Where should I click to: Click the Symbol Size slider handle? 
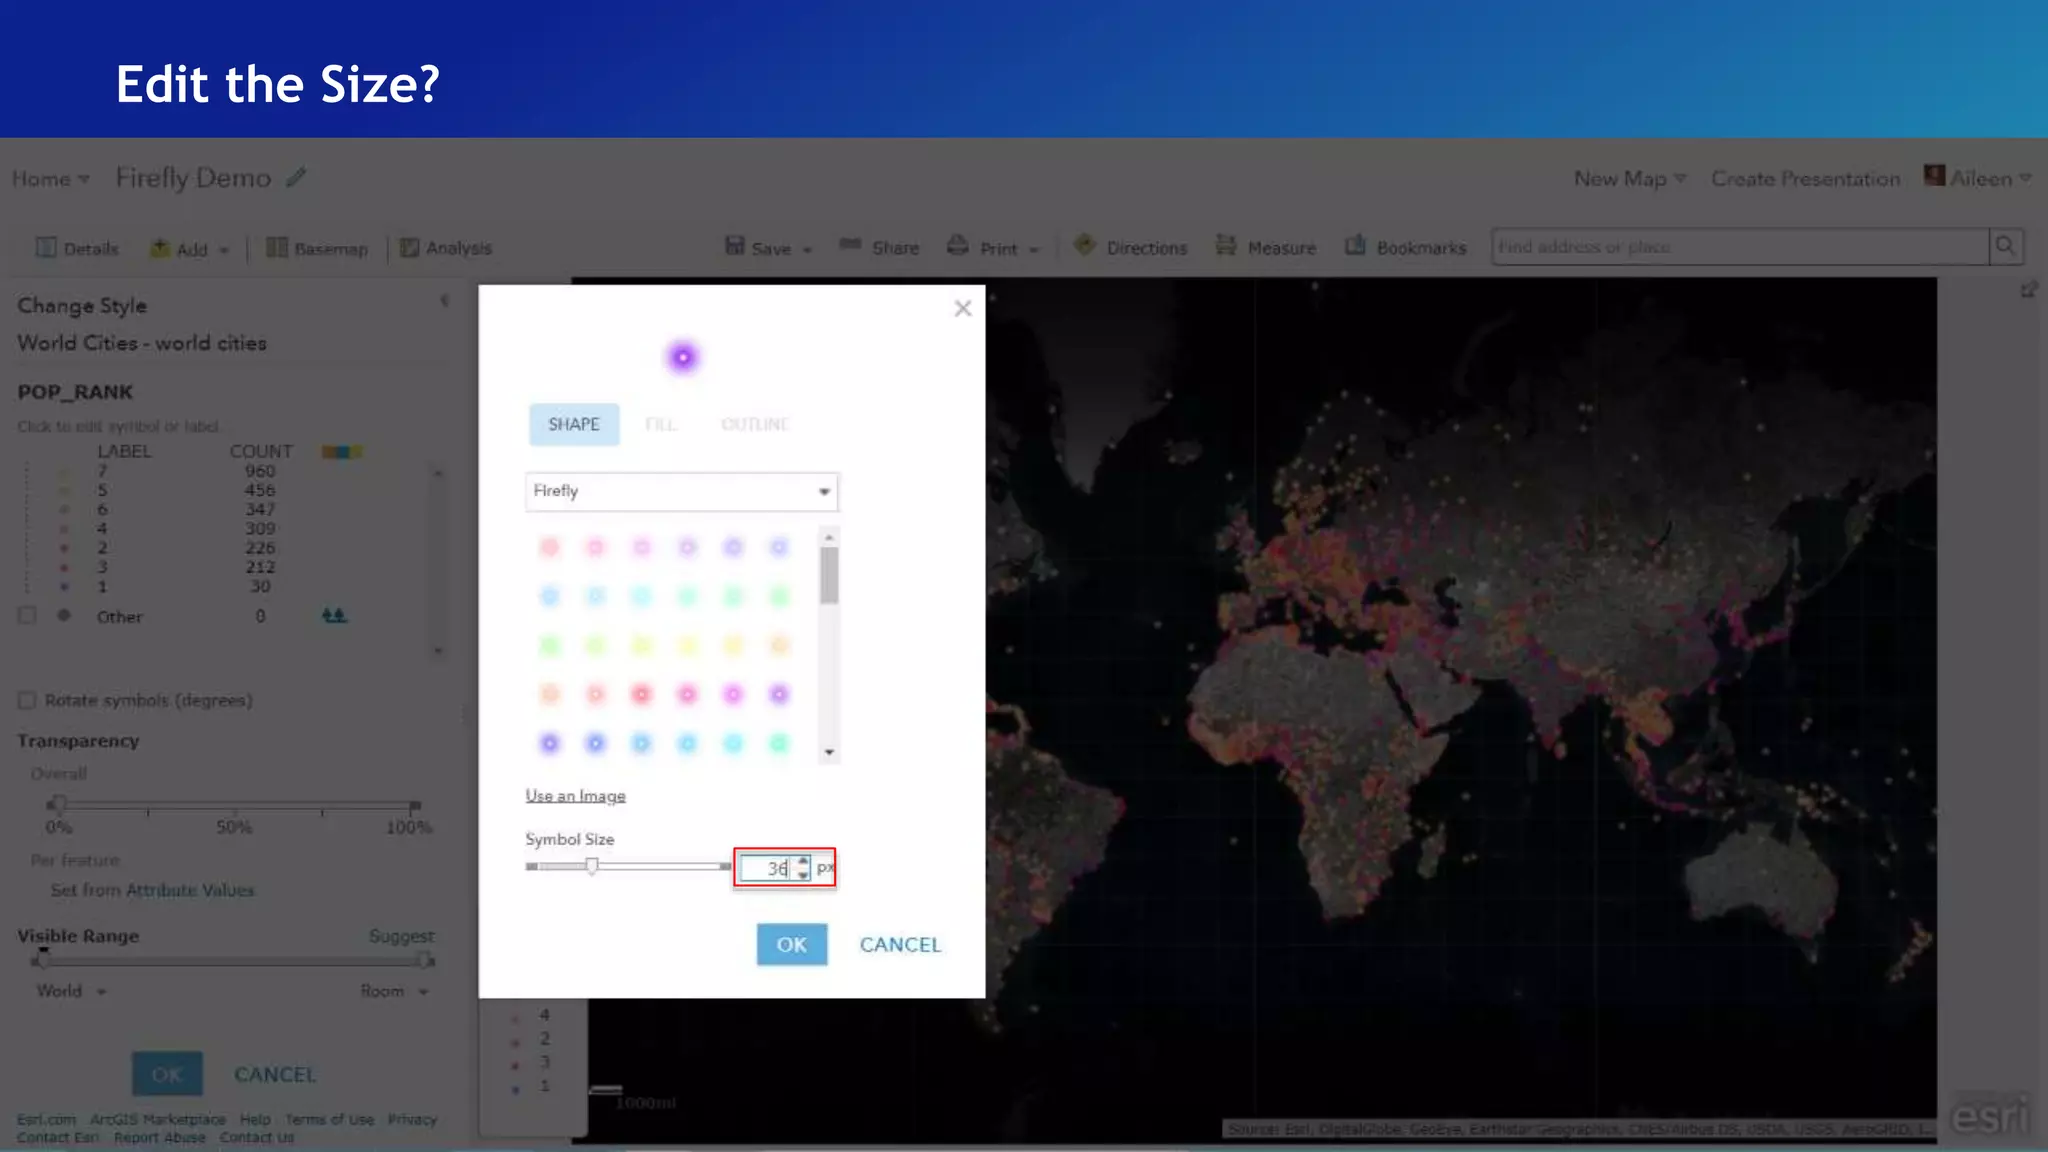(592, 866)
